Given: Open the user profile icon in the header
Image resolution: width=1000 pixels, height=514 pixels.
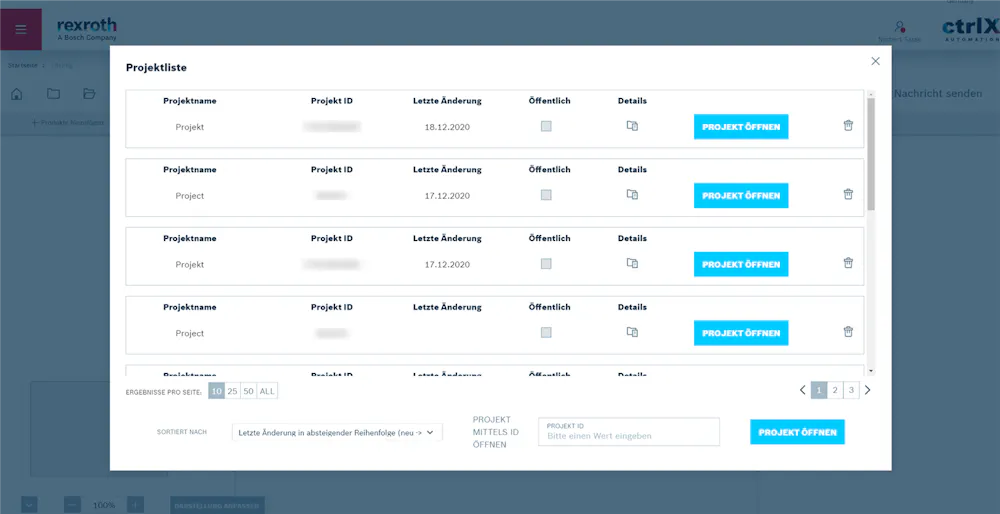Looking at the screenshot, I should click(899, 27).
